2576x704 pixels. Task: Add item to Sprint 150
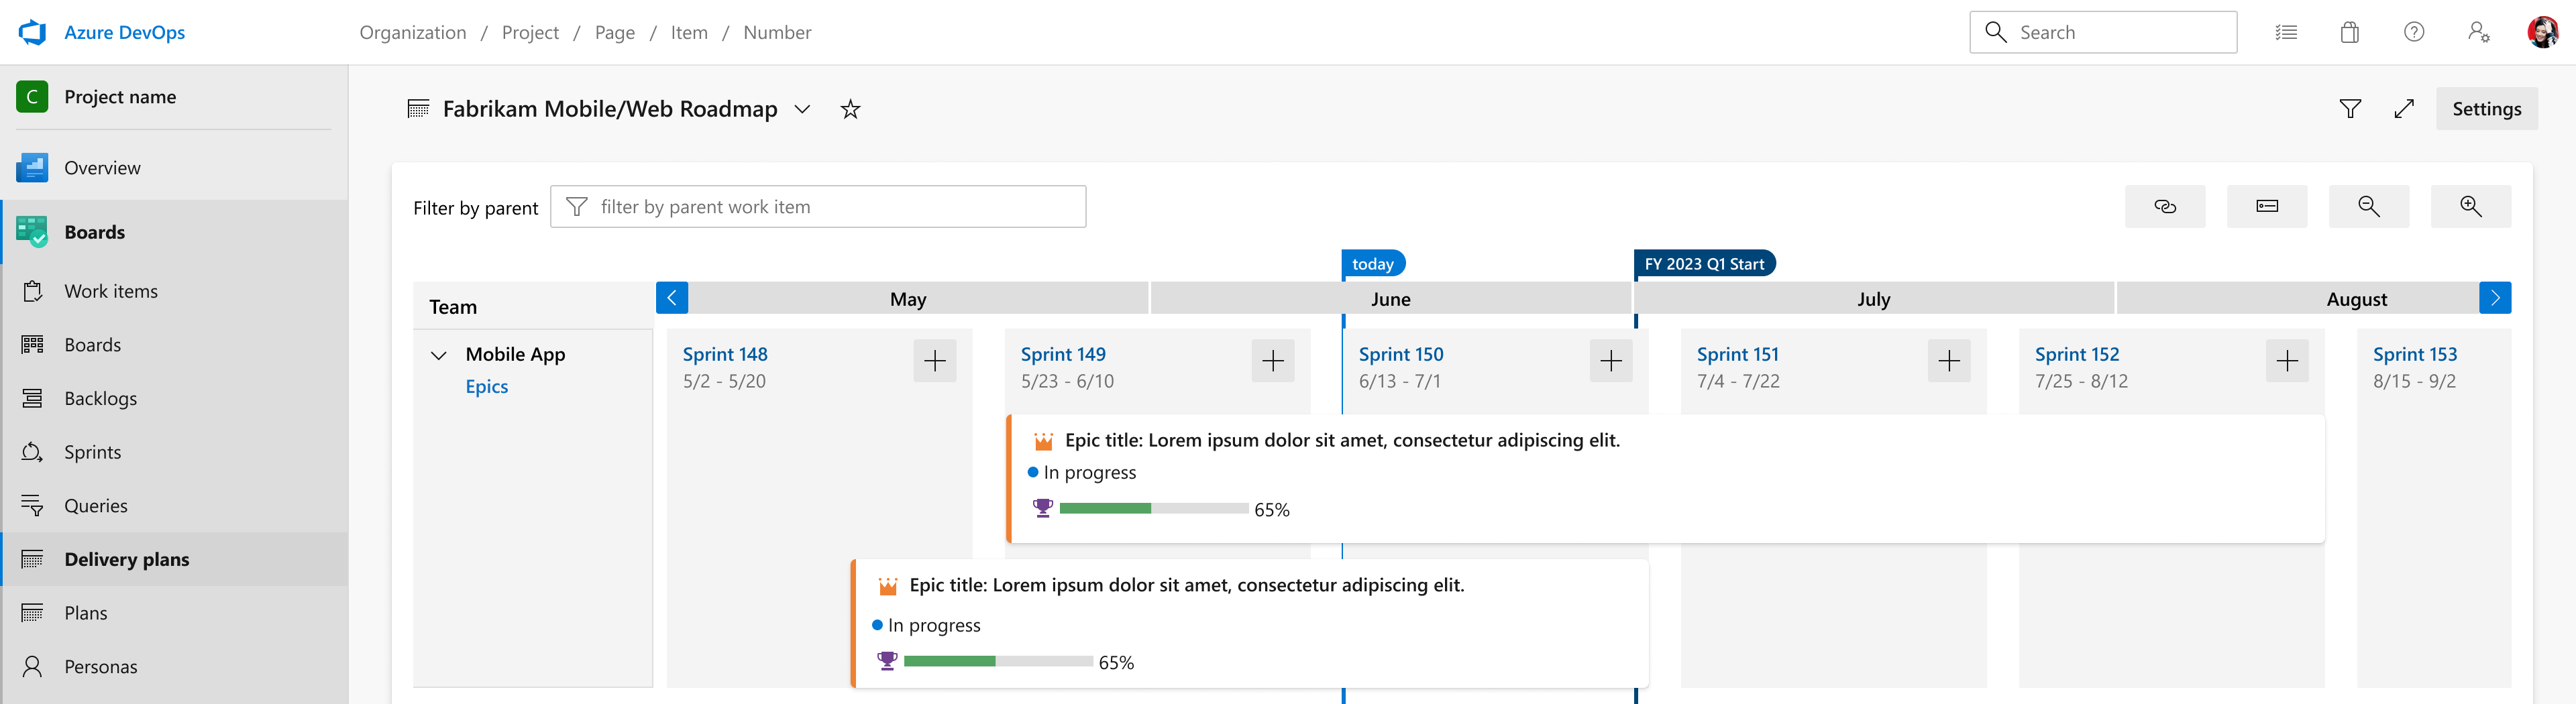(x=1611, y=361)
